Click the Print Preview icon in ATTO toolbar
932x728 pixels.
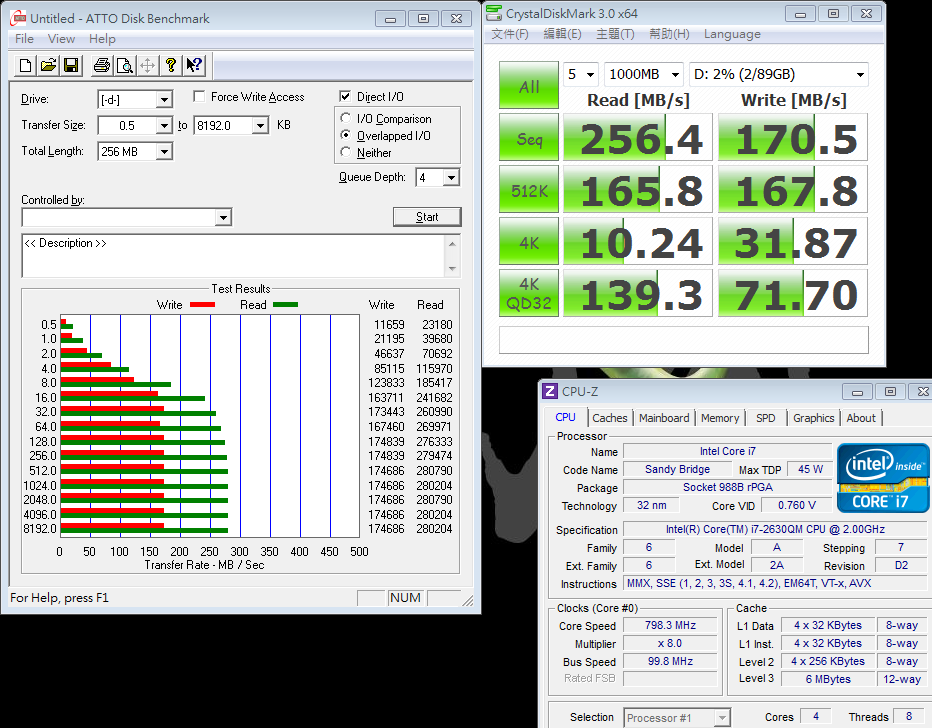tap(125, 65)
